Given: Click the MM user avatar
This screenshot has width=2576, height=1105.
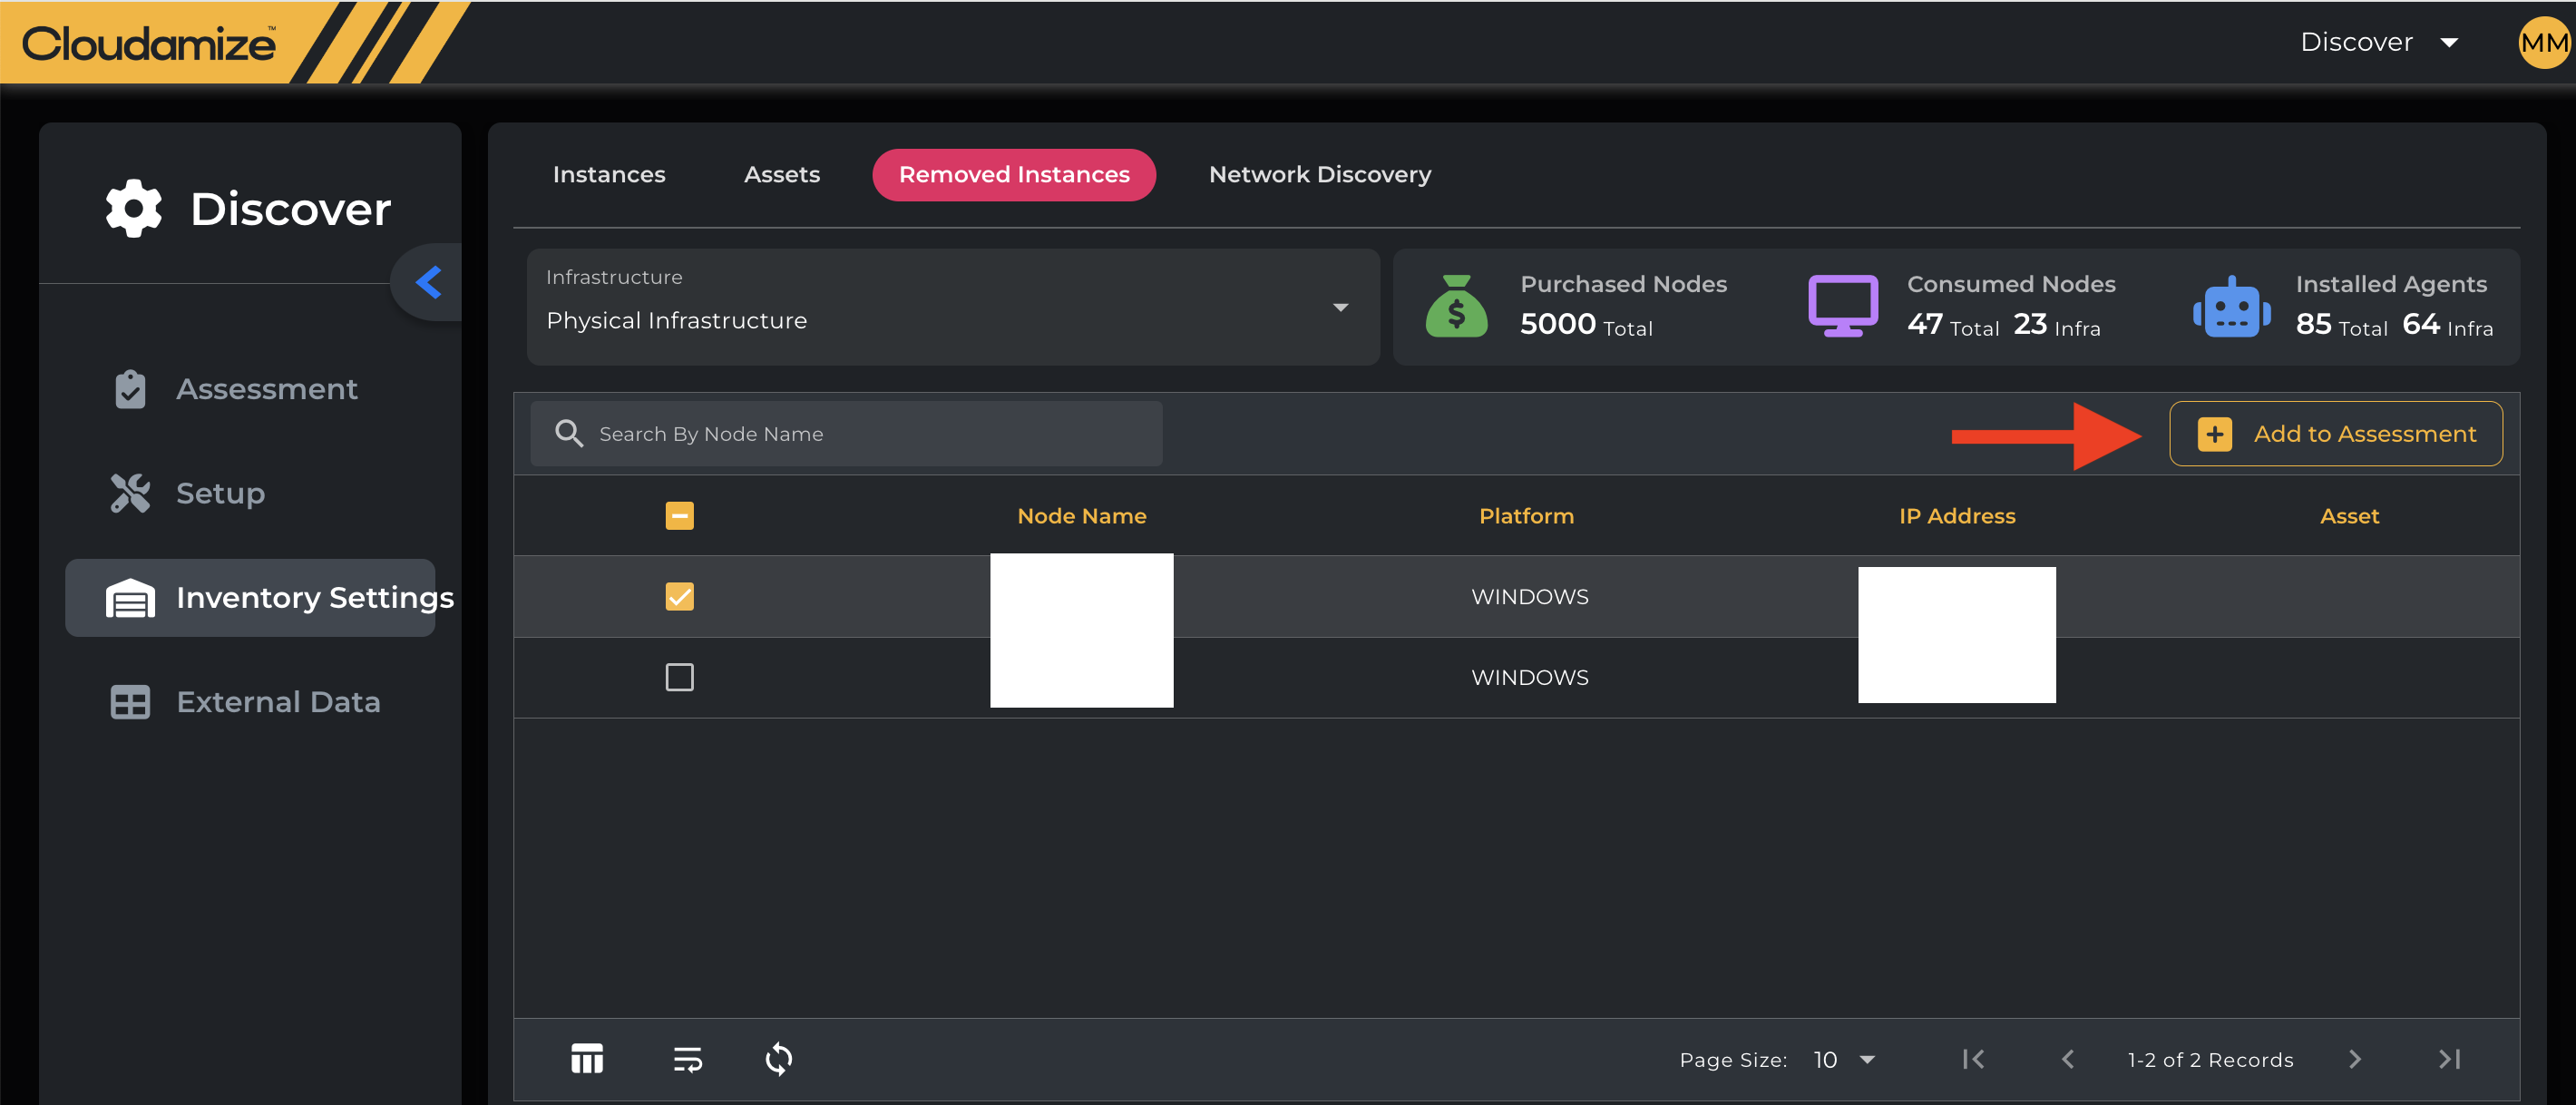Looking at the screenshot, I should 2543,42.
